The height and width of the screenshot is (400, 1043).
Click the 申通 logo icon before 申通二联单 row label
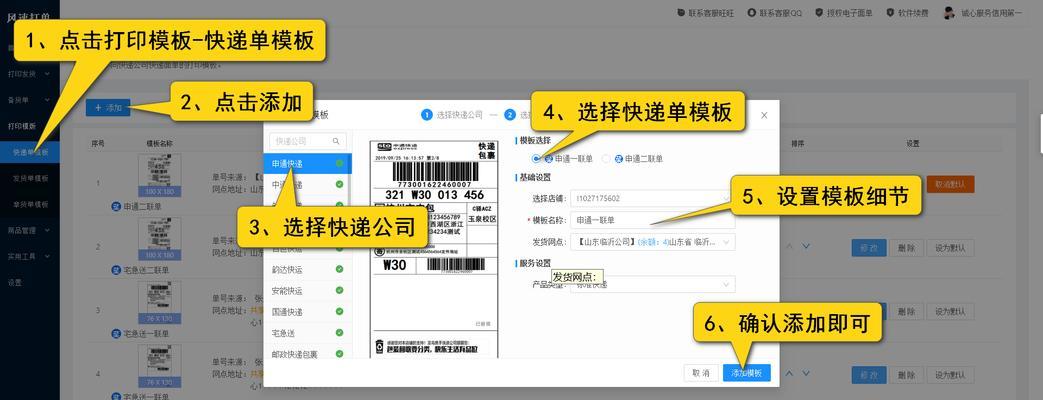(x=116, y=206)
